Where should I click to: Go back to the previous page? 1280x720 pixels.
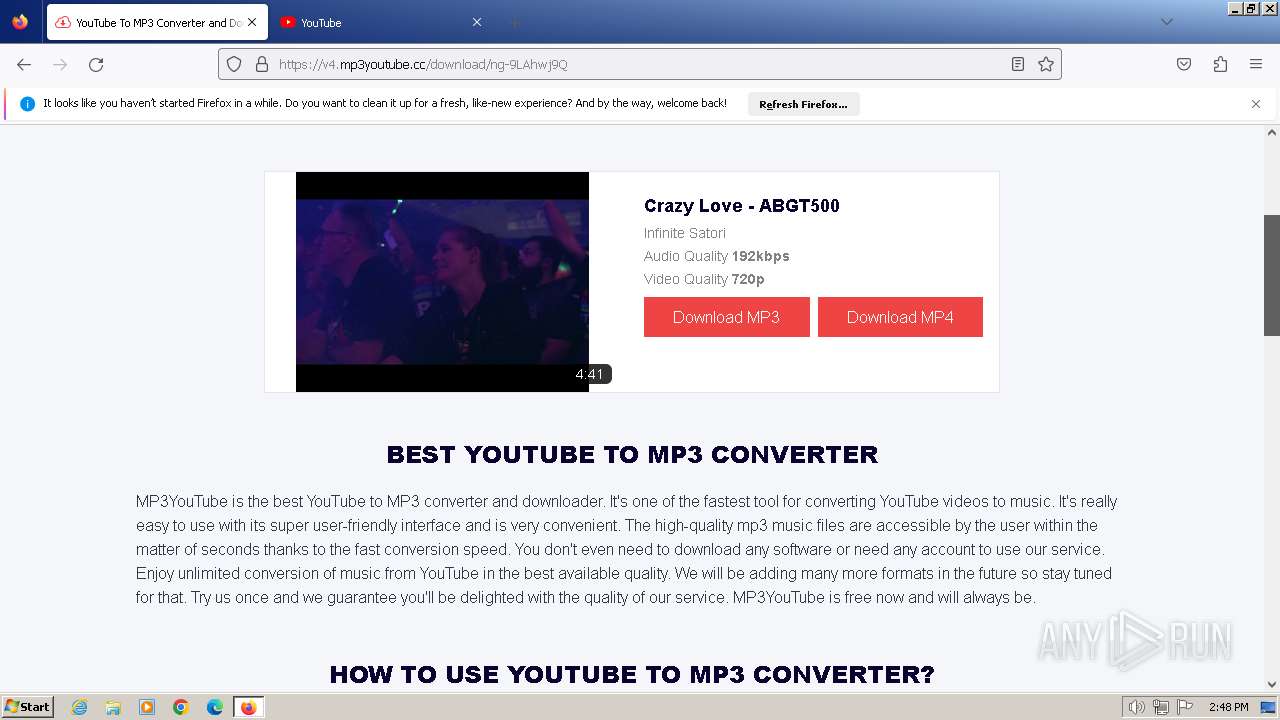[24, 64]
